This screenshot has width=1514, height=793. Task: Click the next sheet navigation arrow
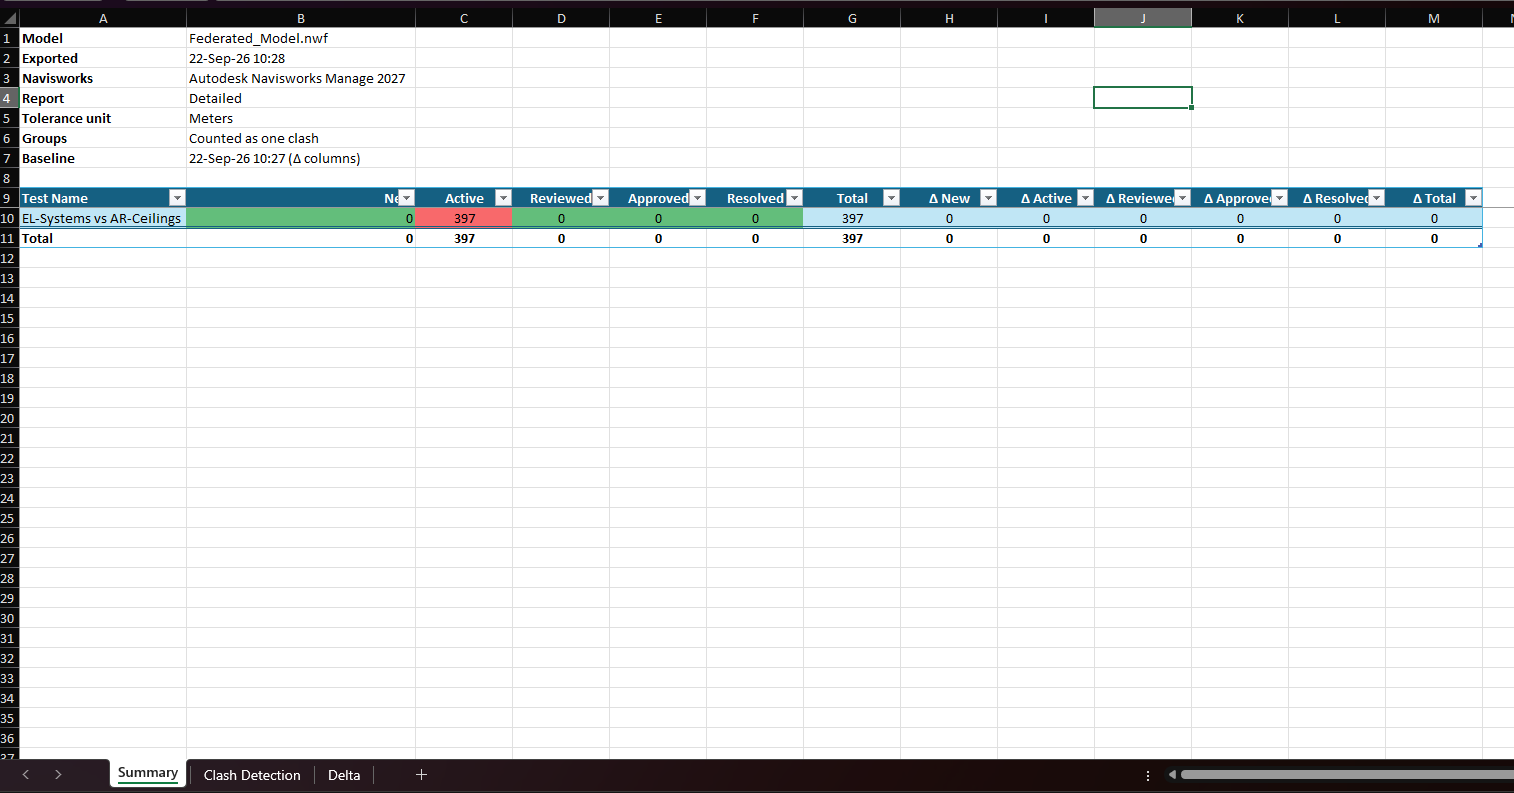[x=58, y=775]
